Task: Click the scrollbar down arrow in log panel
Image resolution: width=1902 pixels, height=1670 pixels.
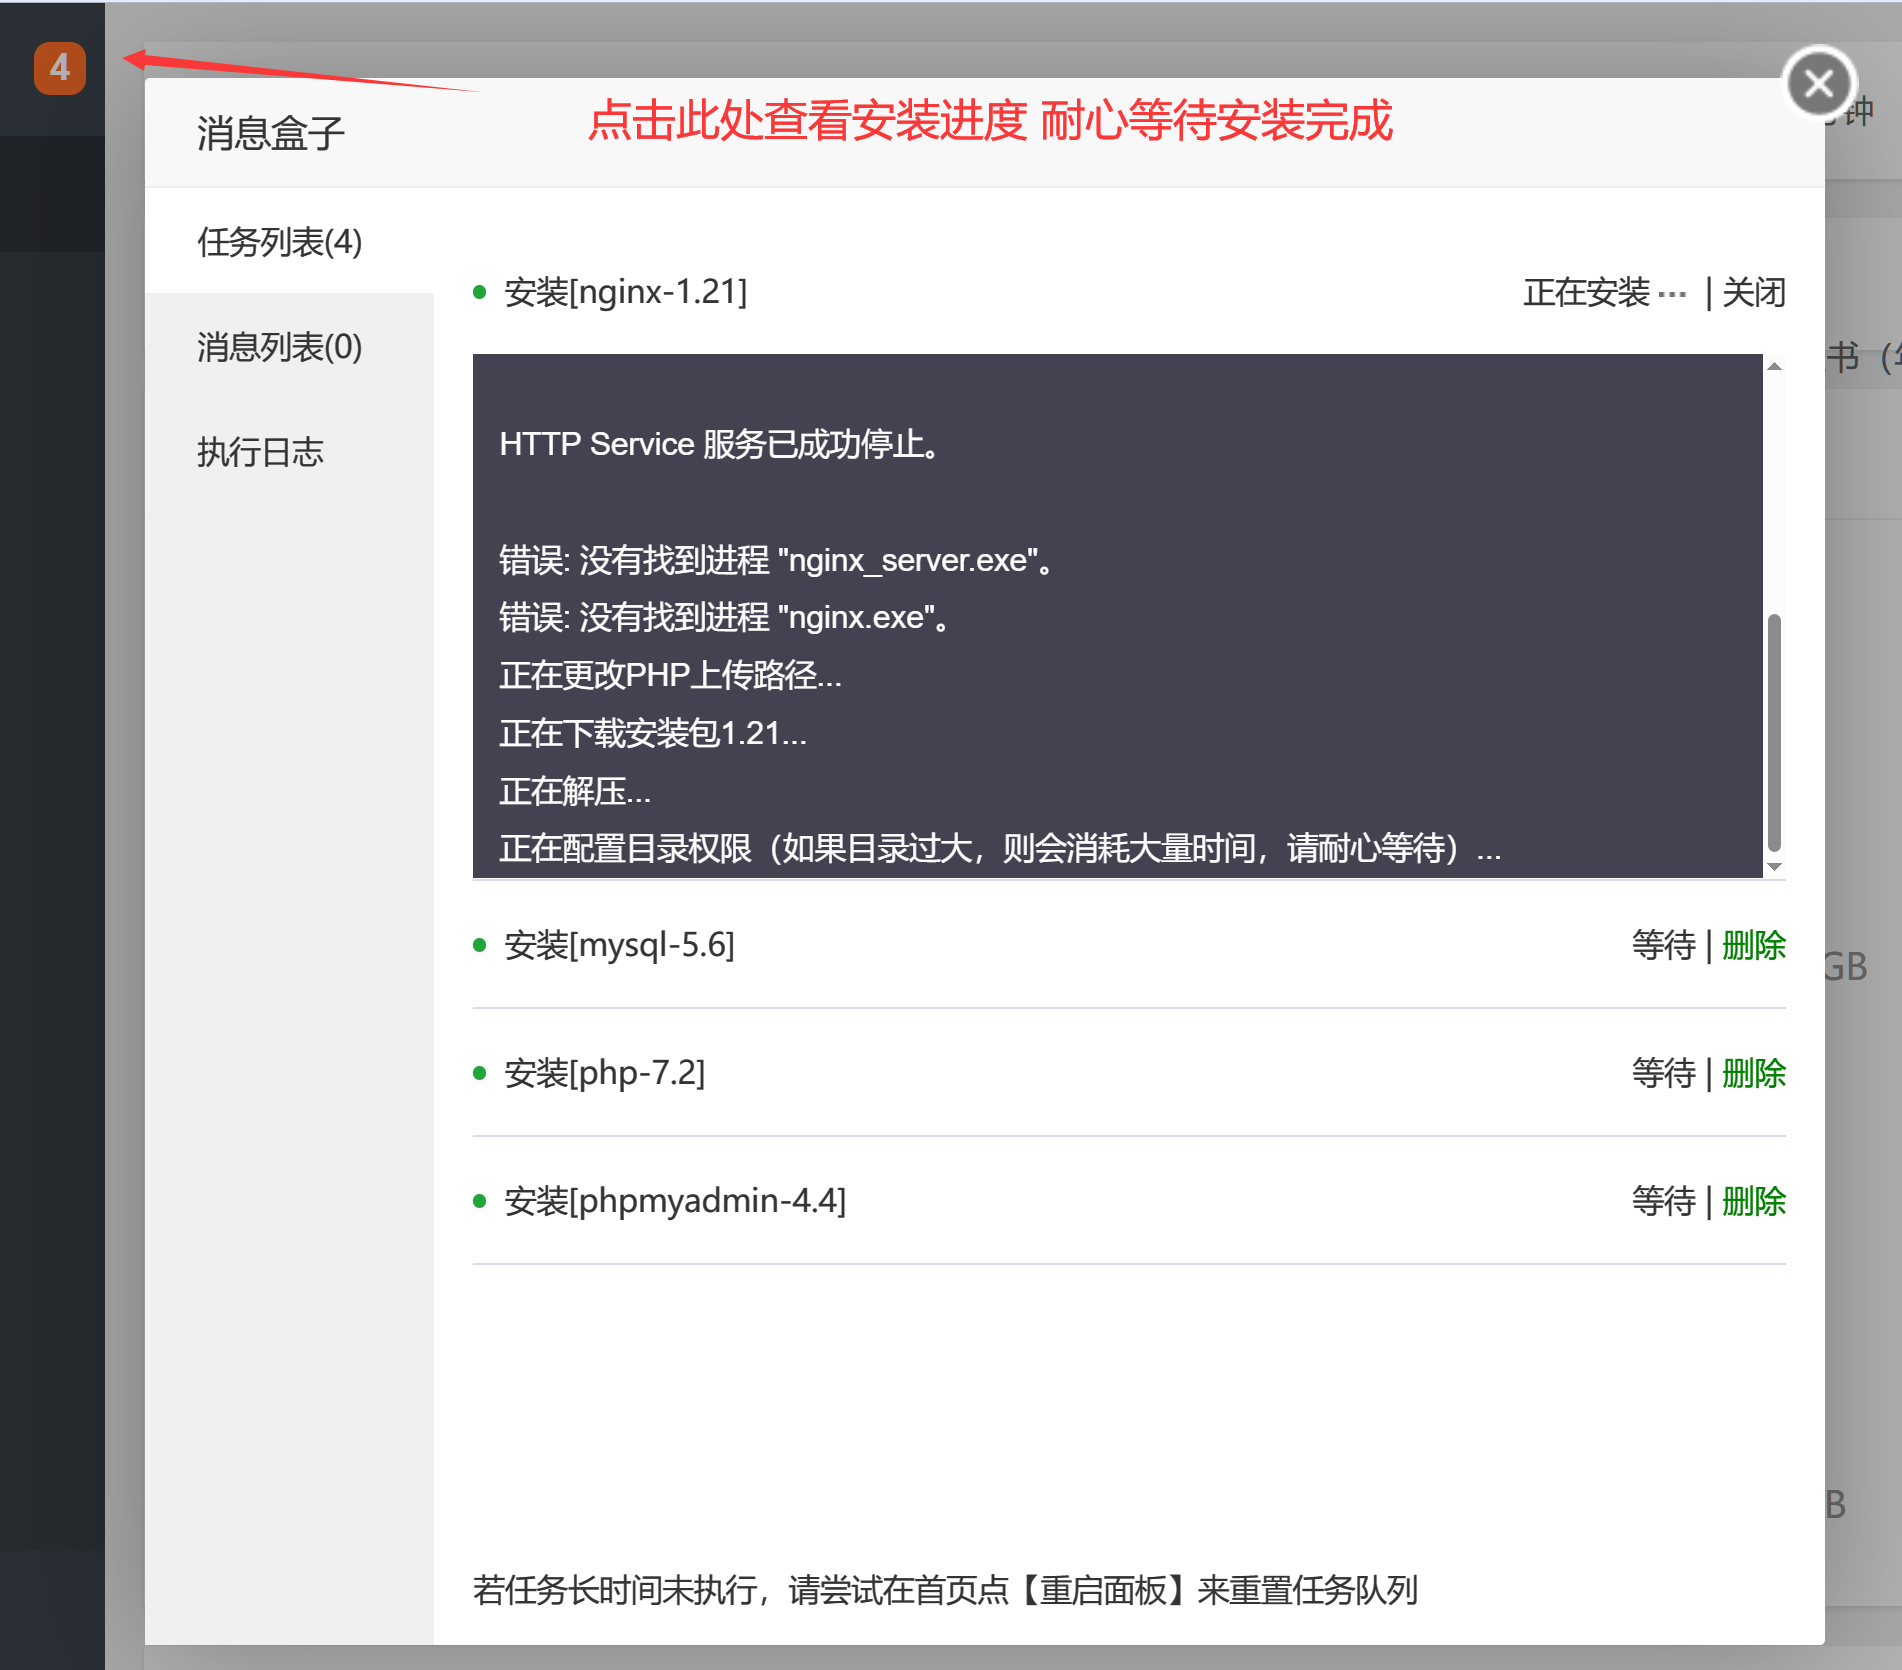Action: 1773,864
